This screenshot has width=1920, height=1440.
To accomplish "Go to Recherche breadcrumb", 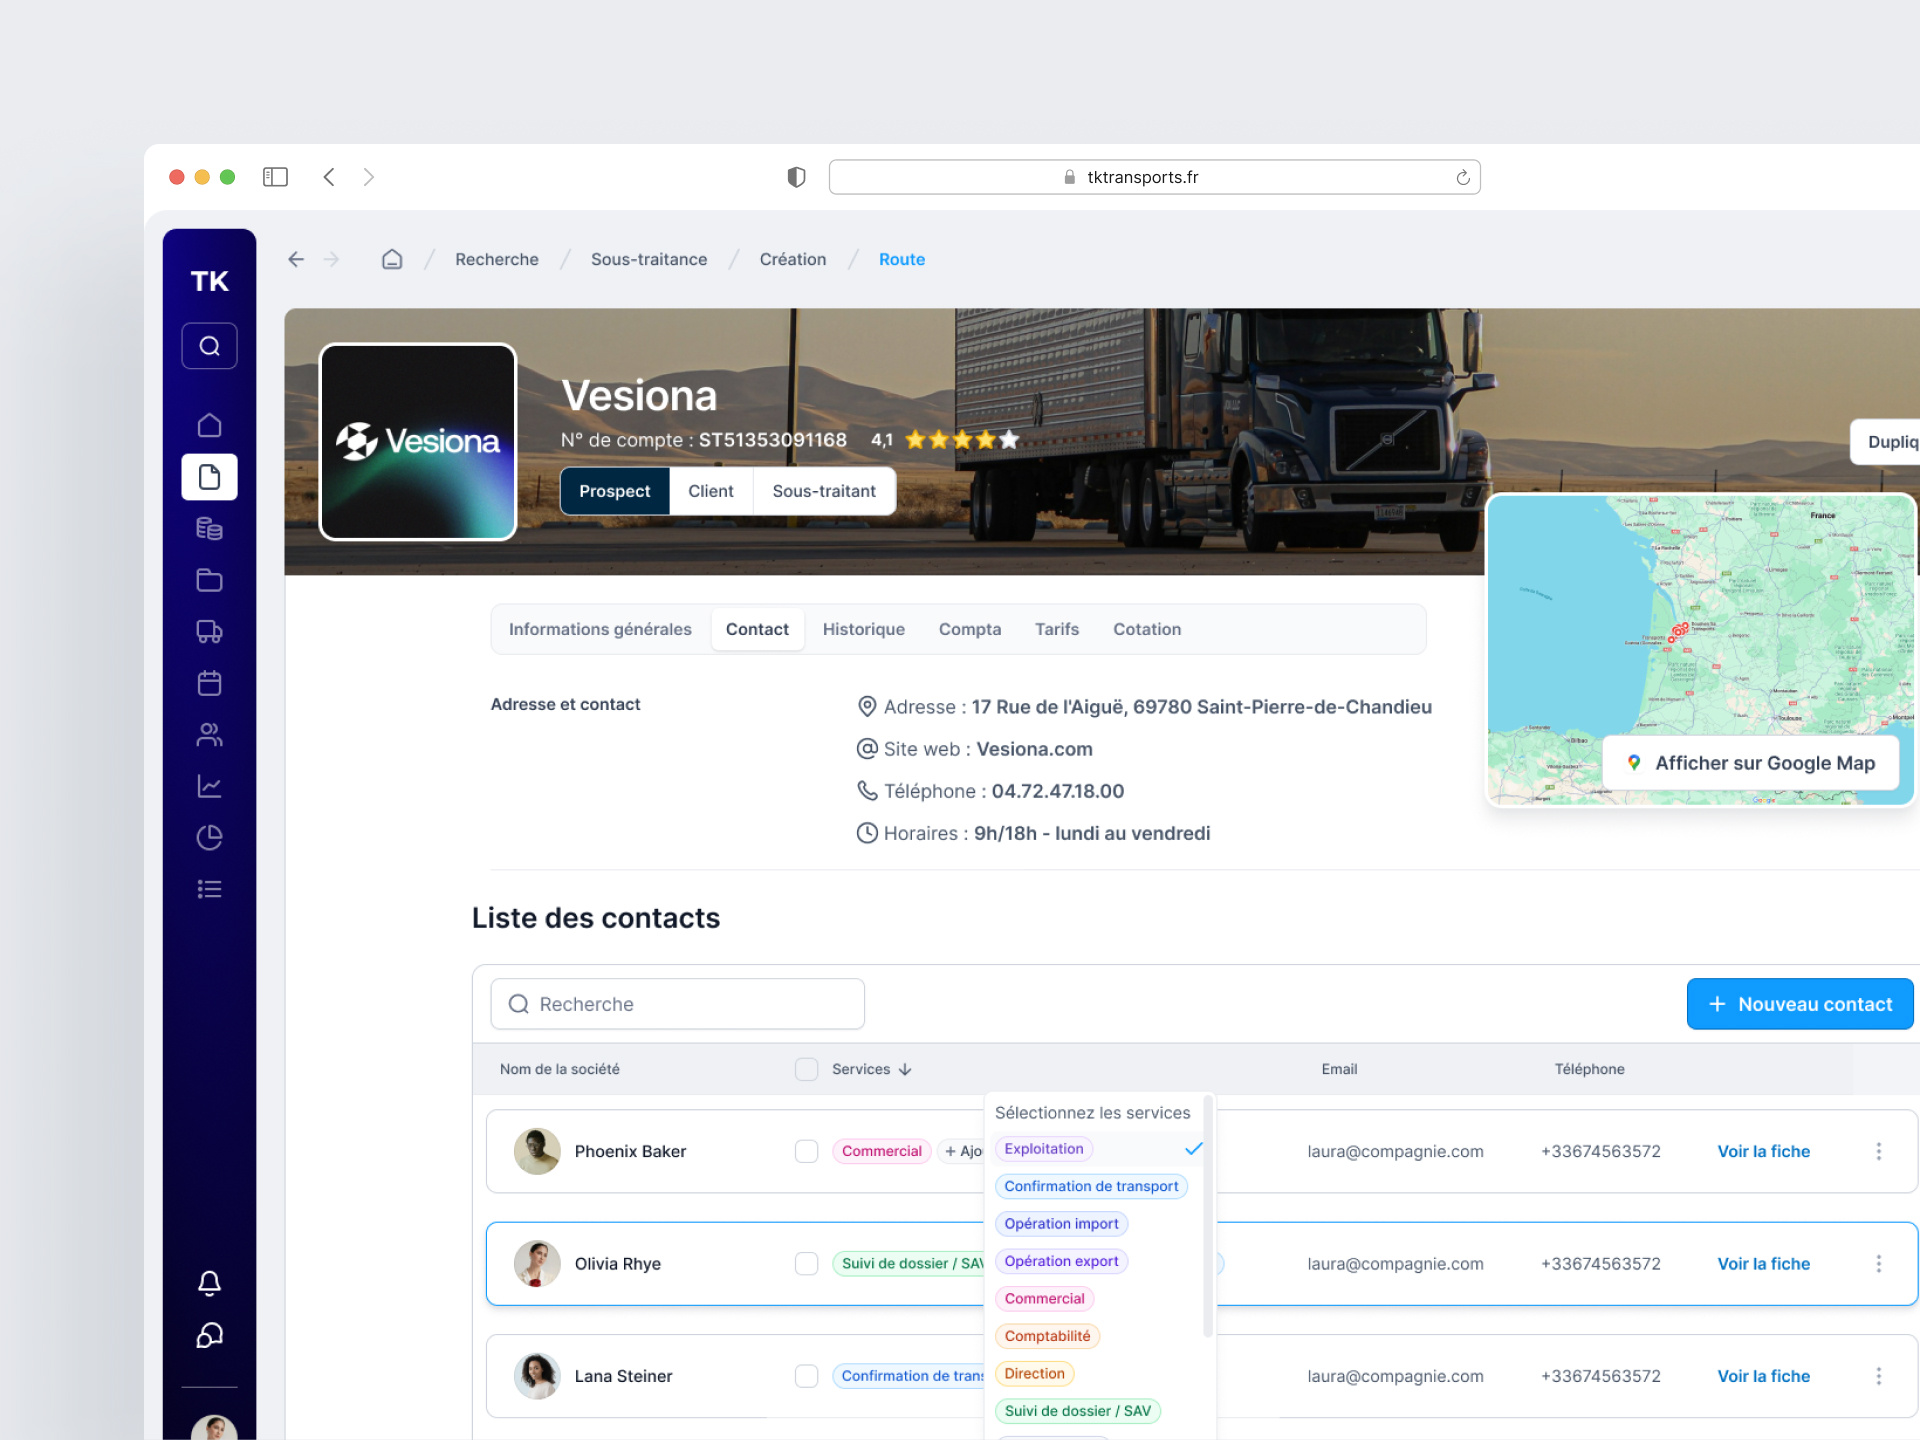I will pos(497,259).
